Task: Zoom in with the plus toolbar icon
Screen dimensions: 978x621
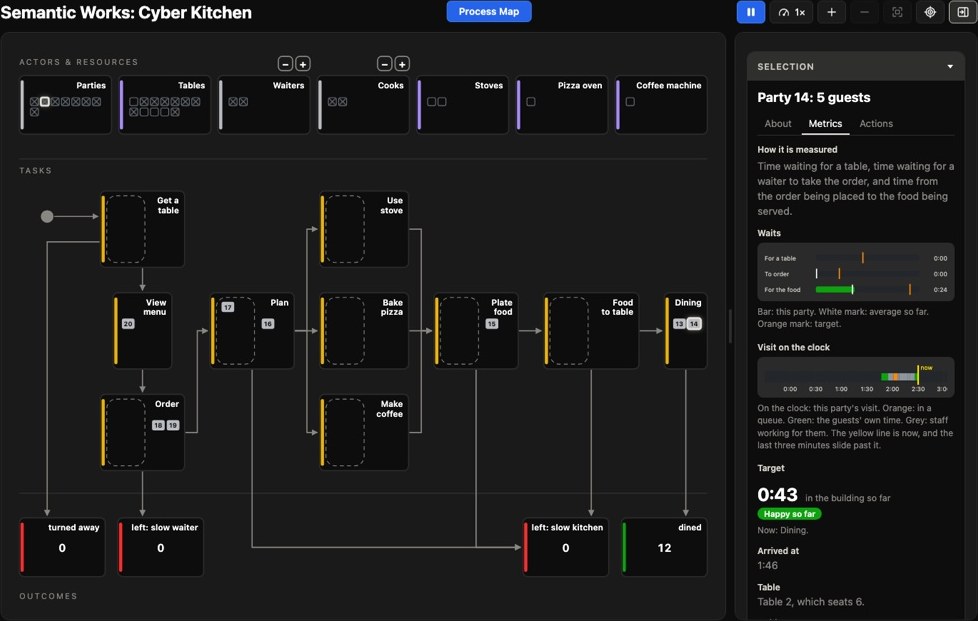Action: (x=831, y=12)
